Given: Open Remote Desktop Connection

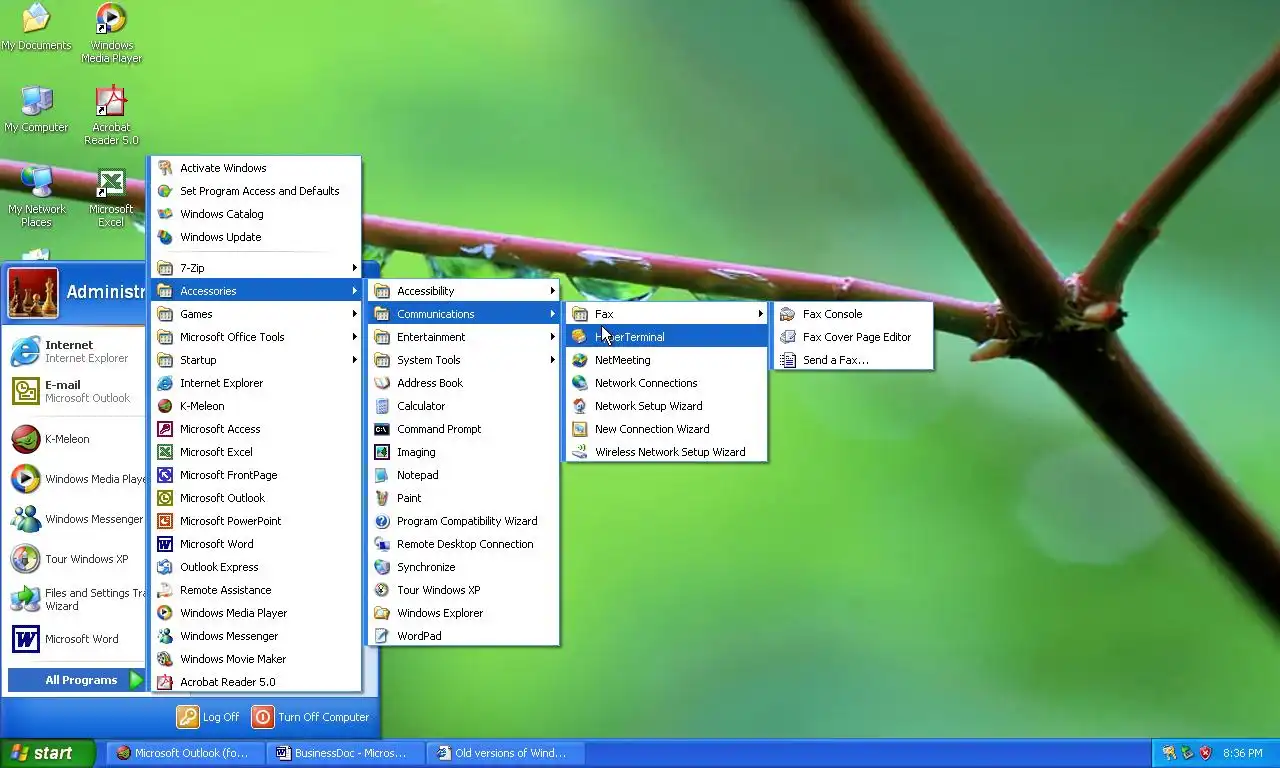Looking at the screenshot, I should coord(463,544).
